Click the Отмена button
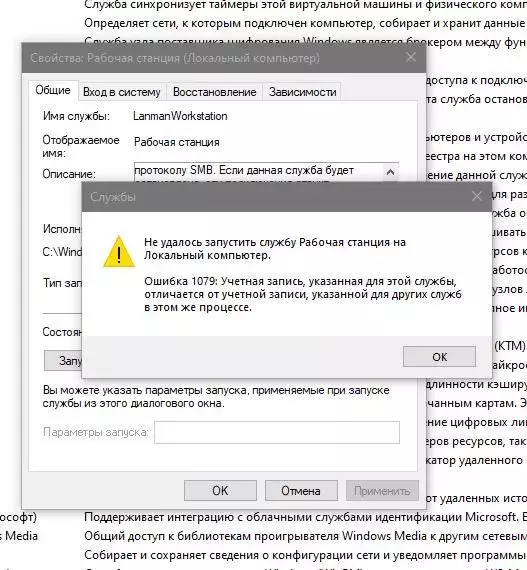This screenshot has height=570, width=527. coord(301,490)
